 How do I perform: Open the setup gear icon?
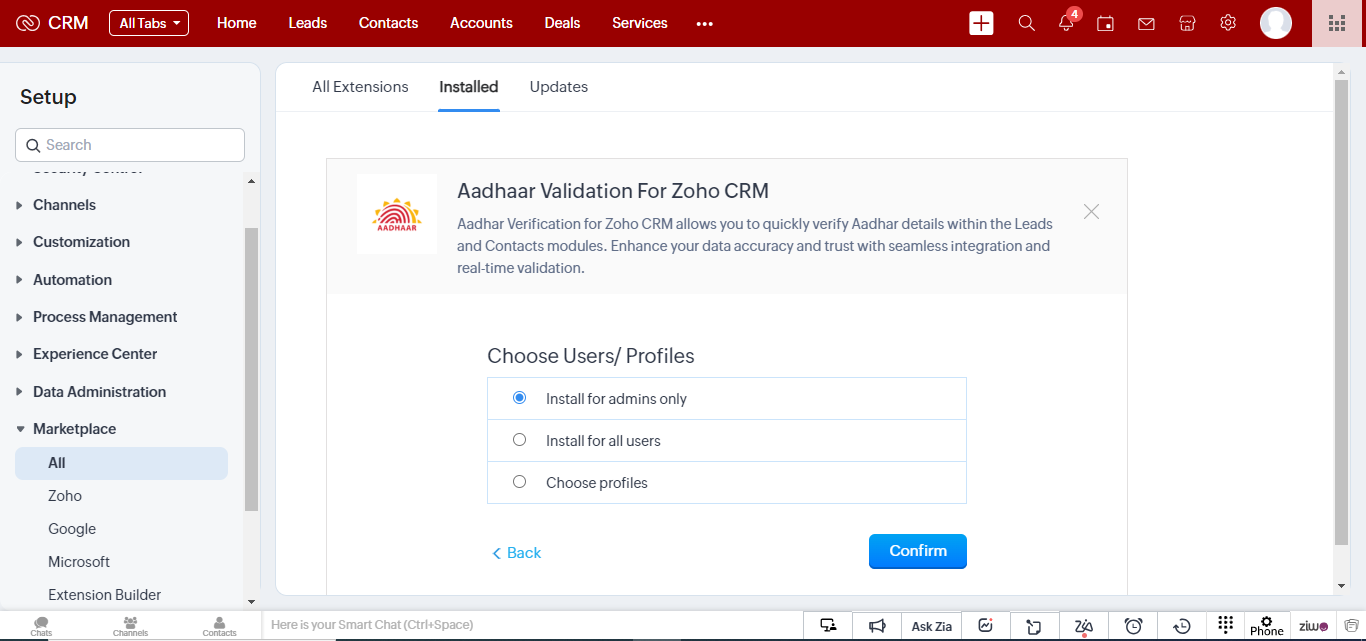1228,23
